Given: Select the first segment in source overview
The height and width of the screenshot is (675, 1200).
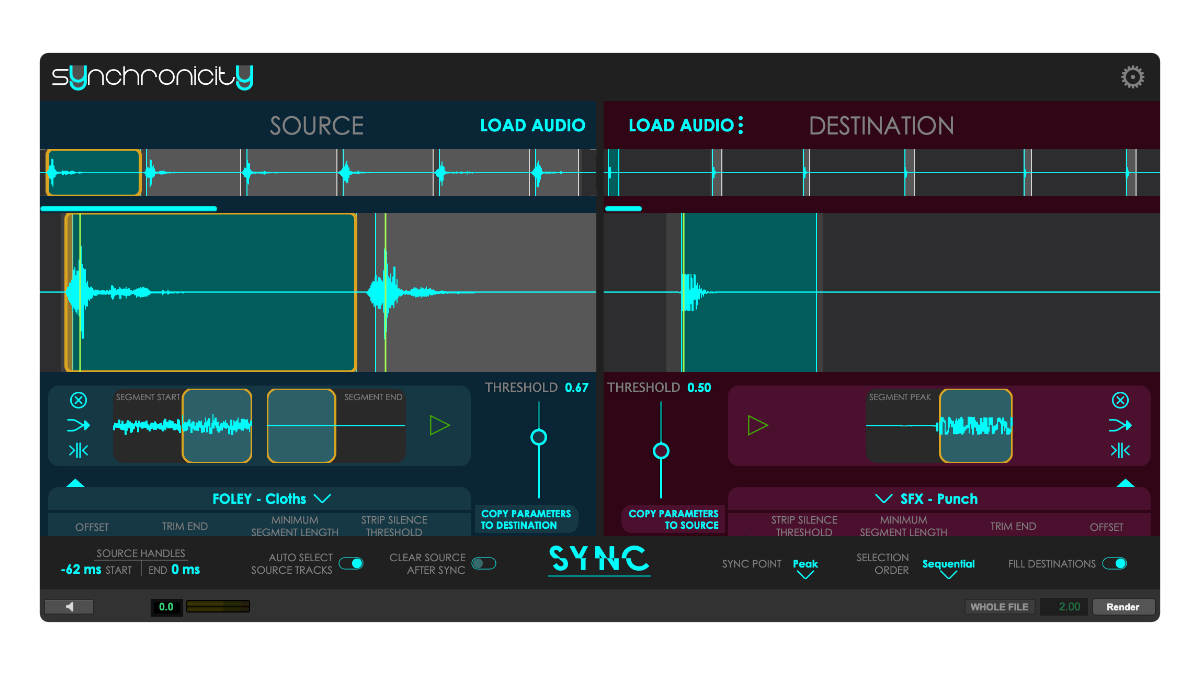Looking at the screenshot, I should pyautogui.click(x=93, y=173).
